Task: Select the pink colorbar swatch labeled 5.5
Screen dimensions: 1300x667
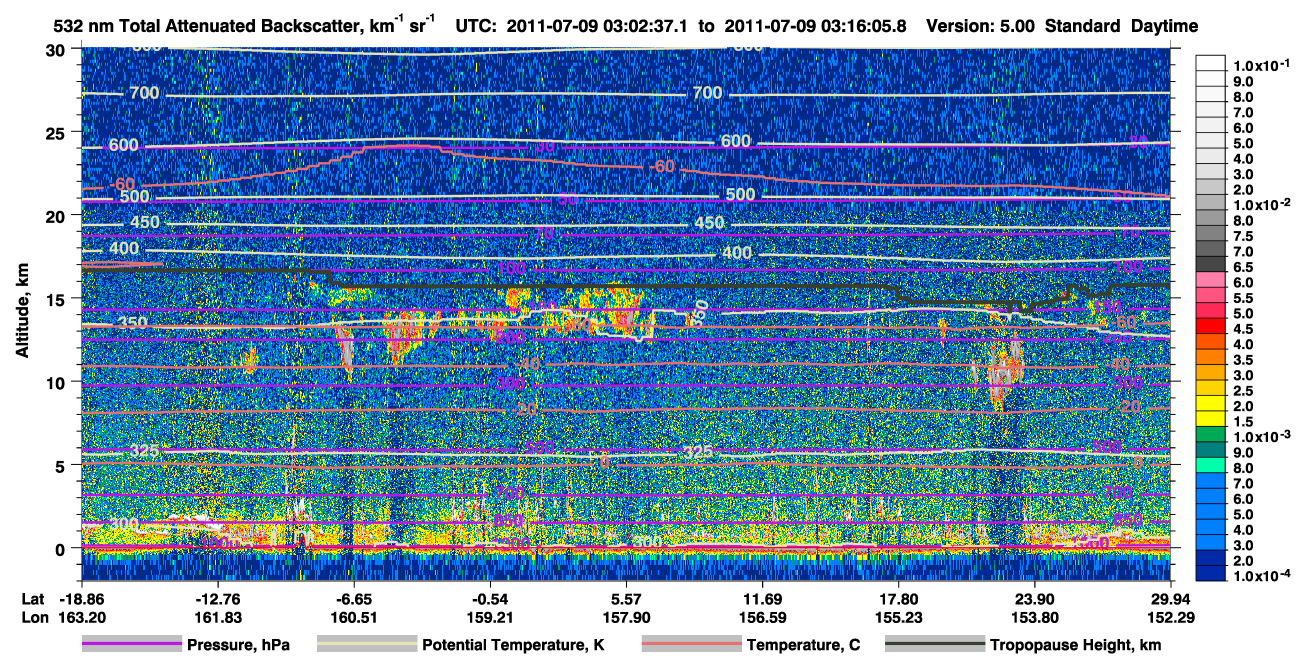Action: point(1211,297)
